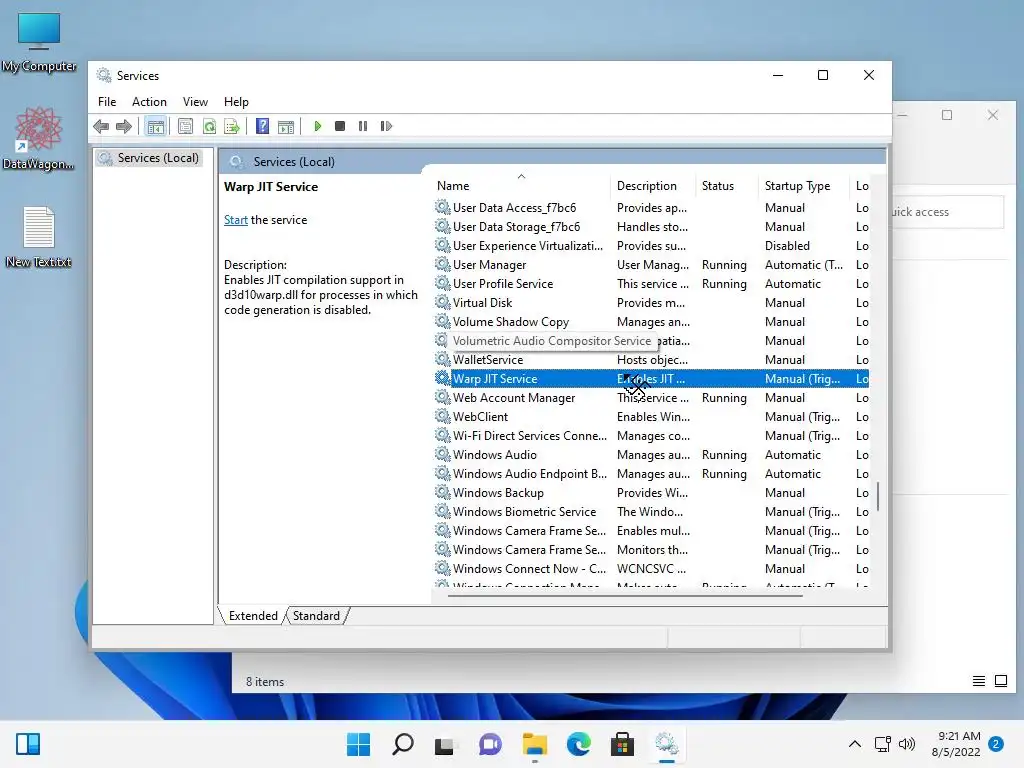This screenshot has height=768, width=1024.
Task: Open My Computer desktop icon
Action: [39, 42]
